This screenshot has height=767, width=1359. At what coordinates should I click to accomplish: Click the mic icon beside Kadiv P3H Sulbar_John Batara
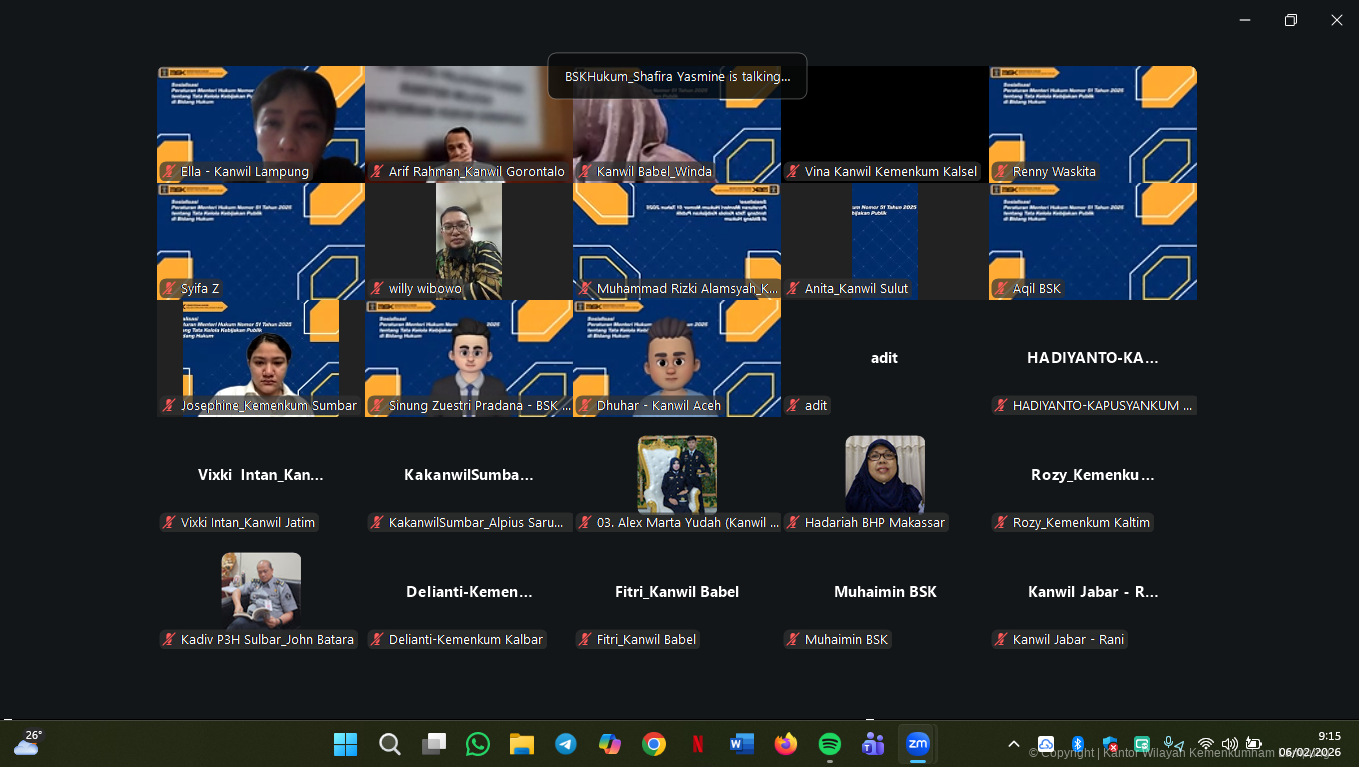[168, 639]
